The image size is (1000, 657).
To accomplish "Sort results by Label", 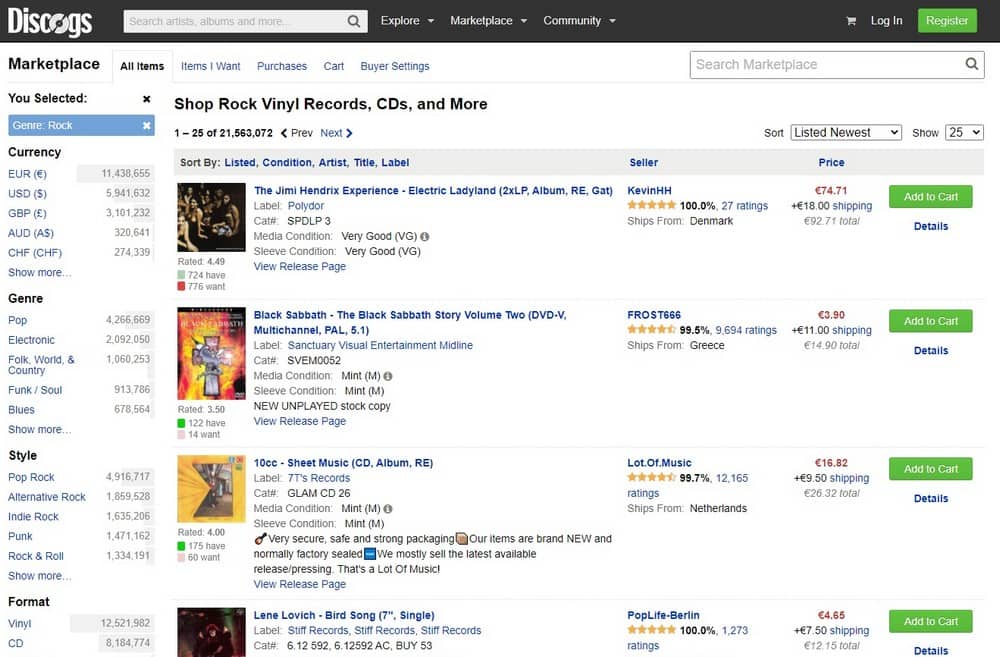I will [395, 163].
